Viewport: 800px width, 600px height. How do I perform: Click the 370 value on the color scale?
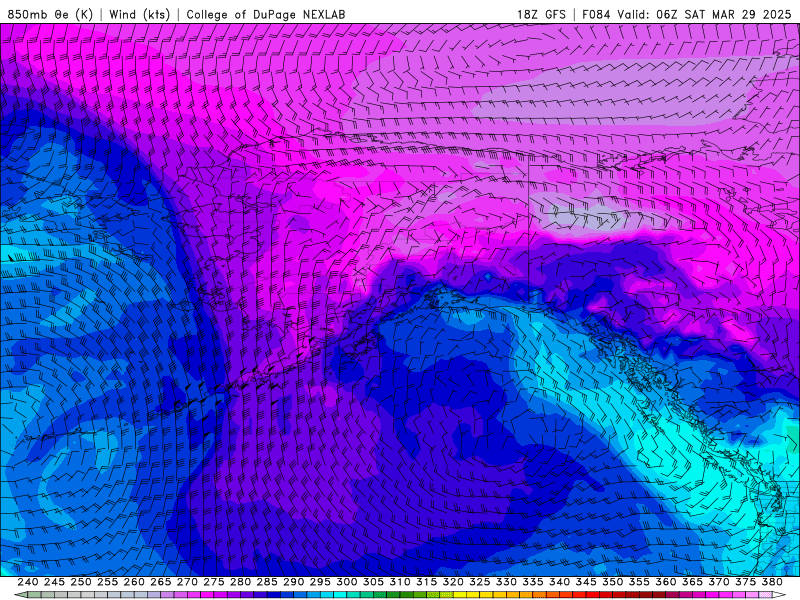719,582
